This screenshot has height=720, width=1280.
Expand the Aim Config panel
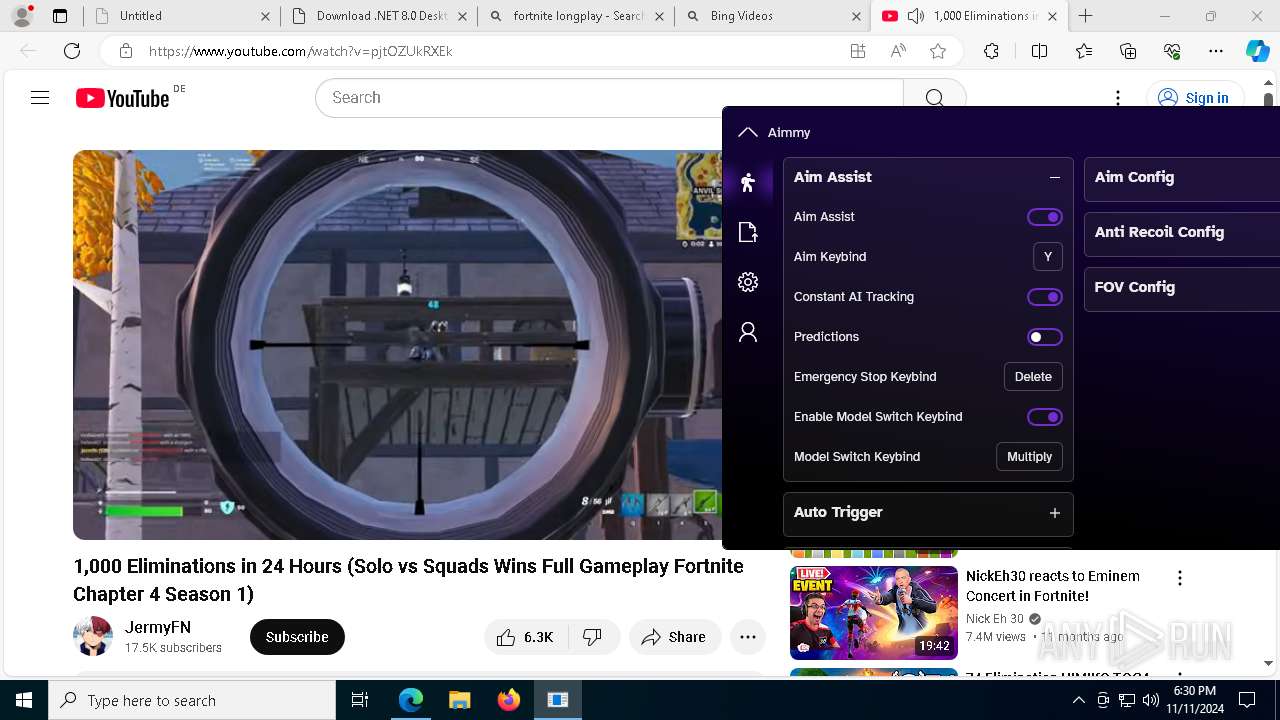(x=1182, y=178)
